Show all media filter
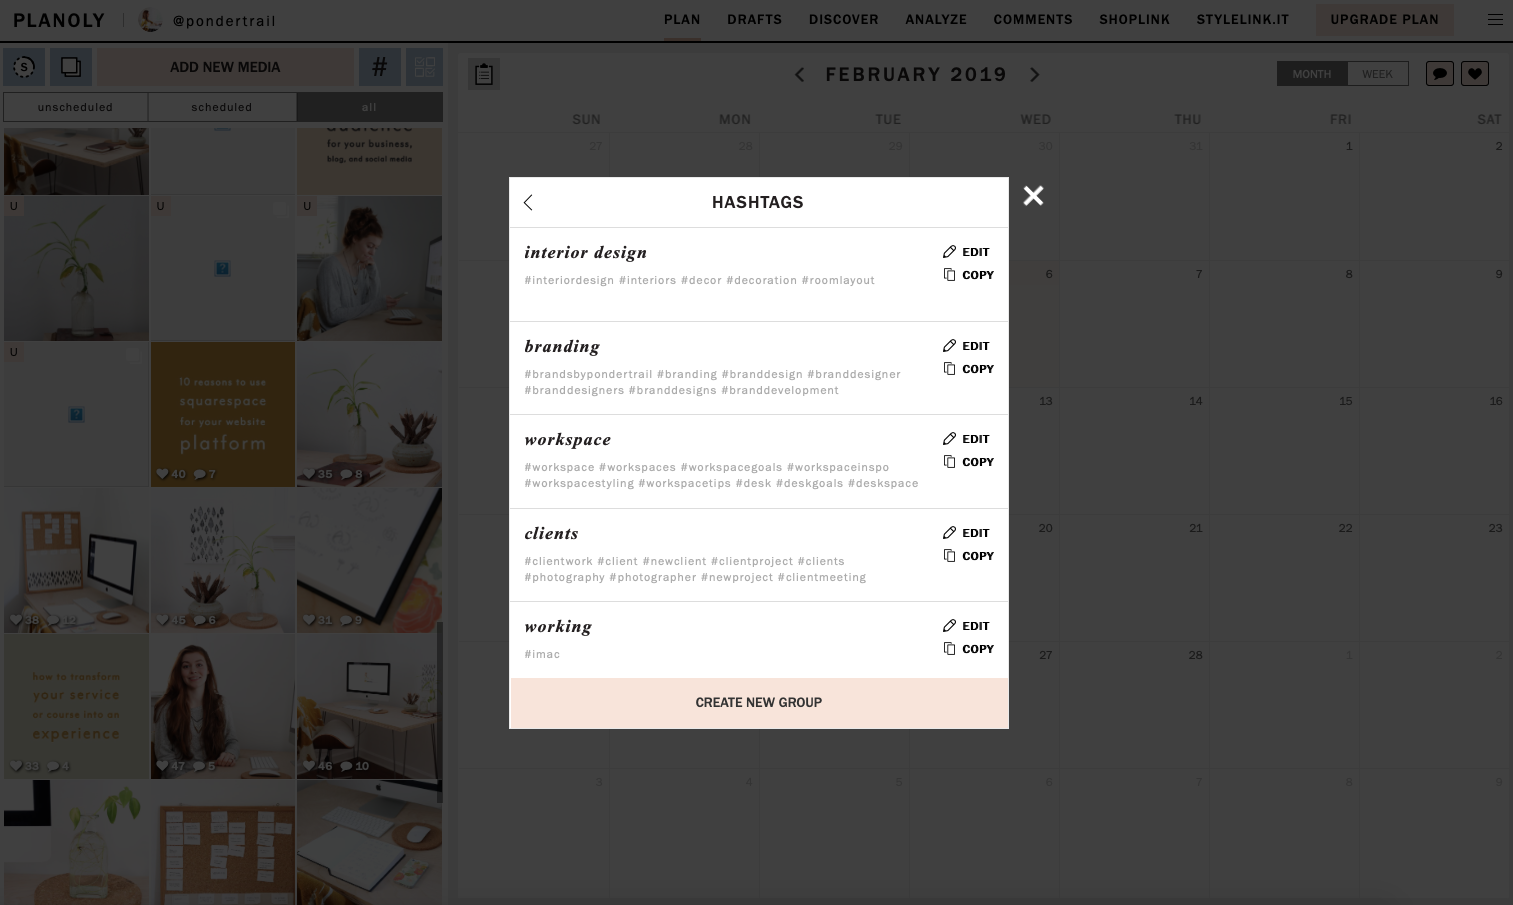The height and width of the screenshot is (905, 1513). coord(370,107)
